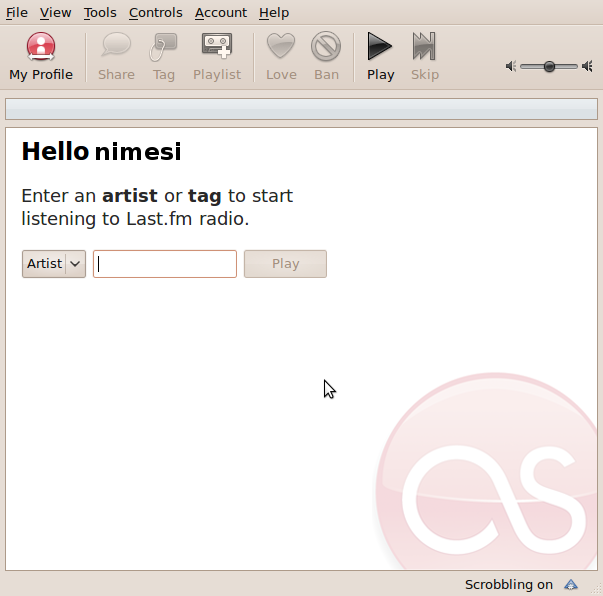Viewport: 603px width, 596px height.
Task: Open the Account menu
Action: click(221, 13)
